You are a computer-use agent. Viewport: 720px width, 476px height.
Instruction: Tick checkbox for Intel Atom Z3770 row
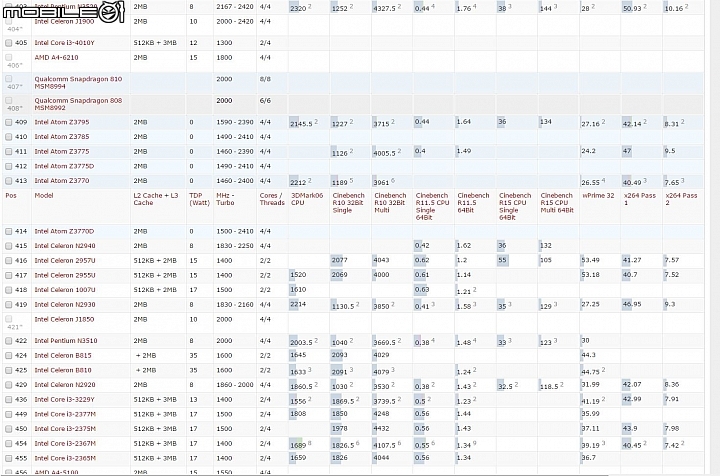tap(8, 181)
